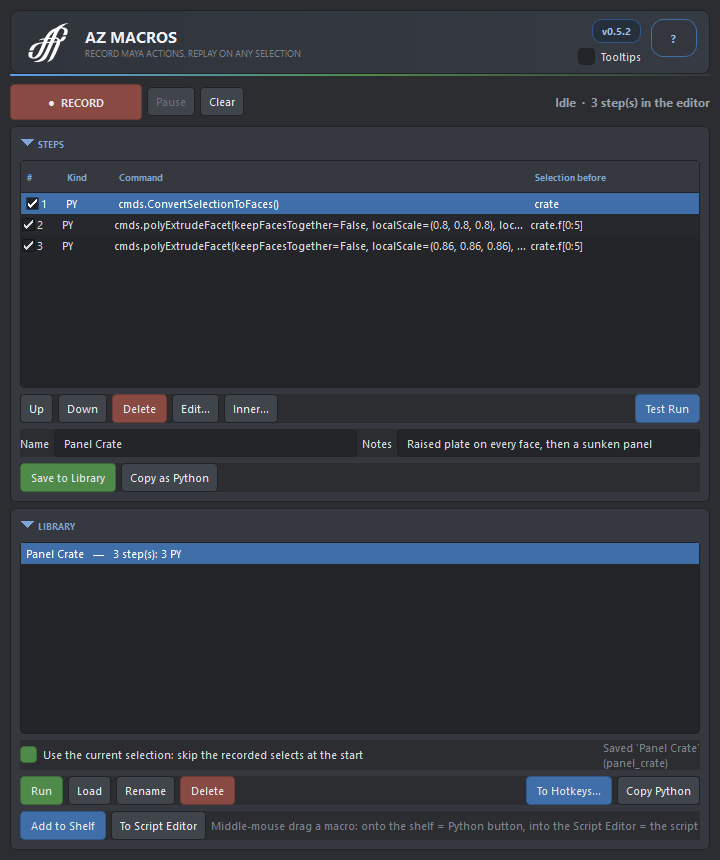Click the Kind column header

(77, 178)
